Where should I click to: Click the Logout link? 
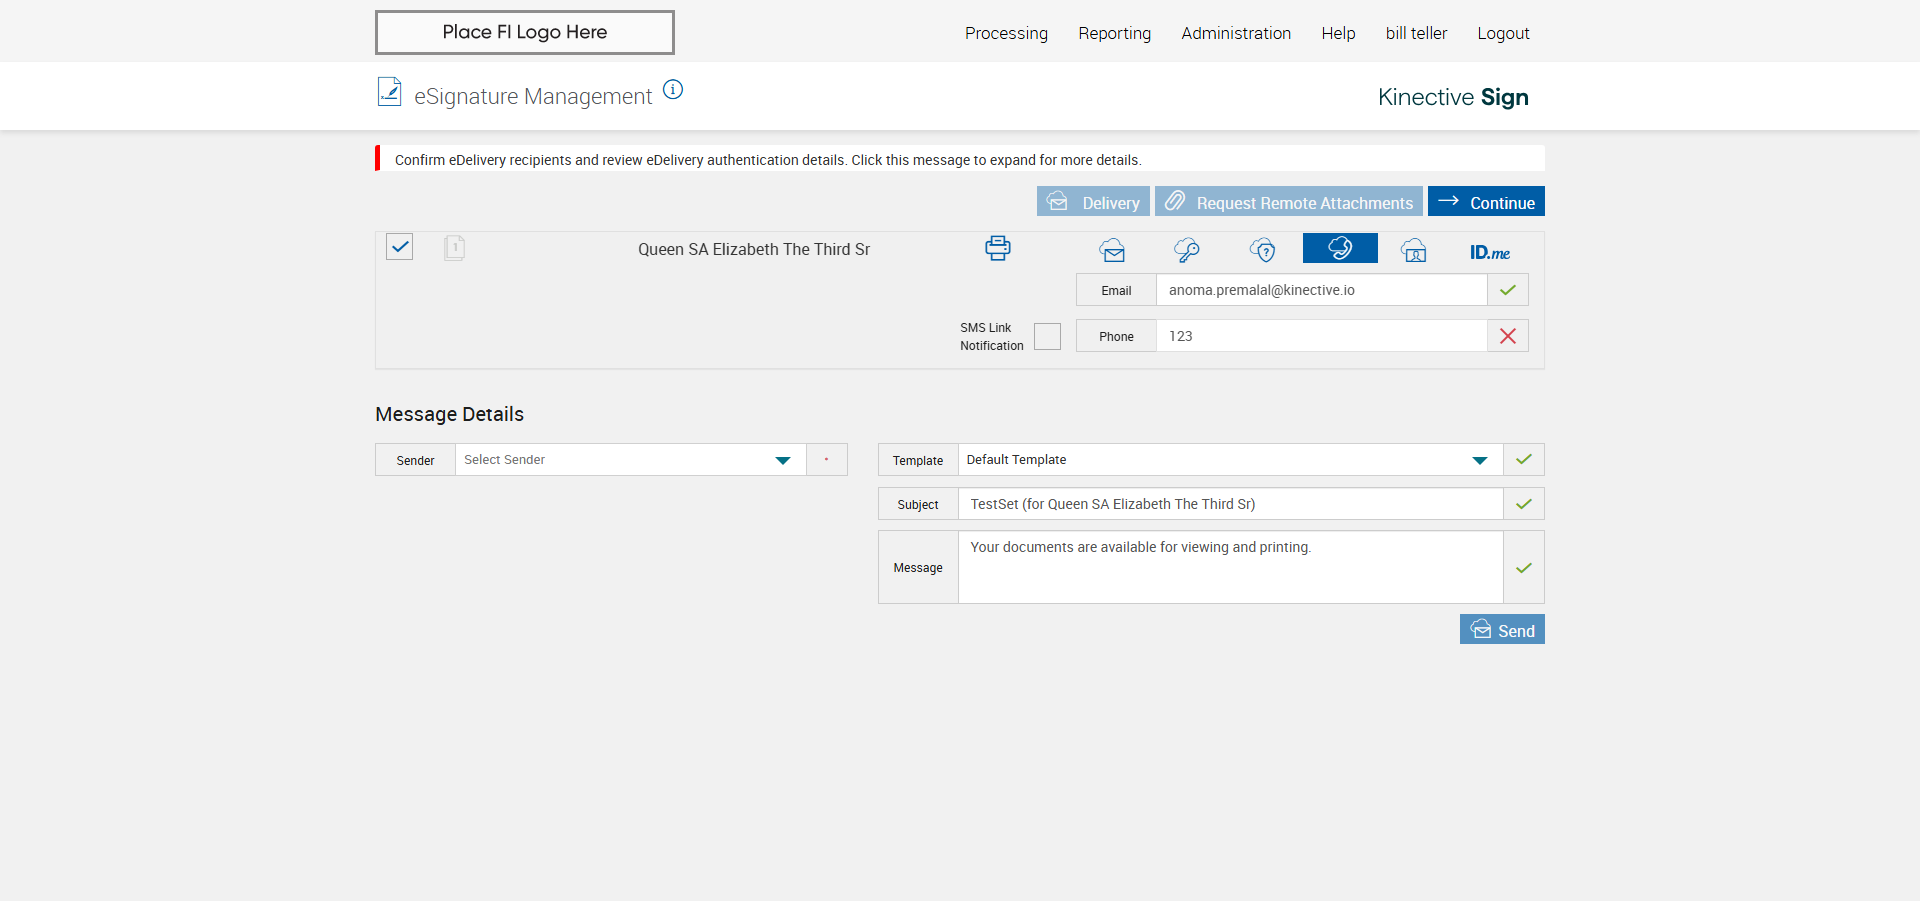coord(1503,33)
